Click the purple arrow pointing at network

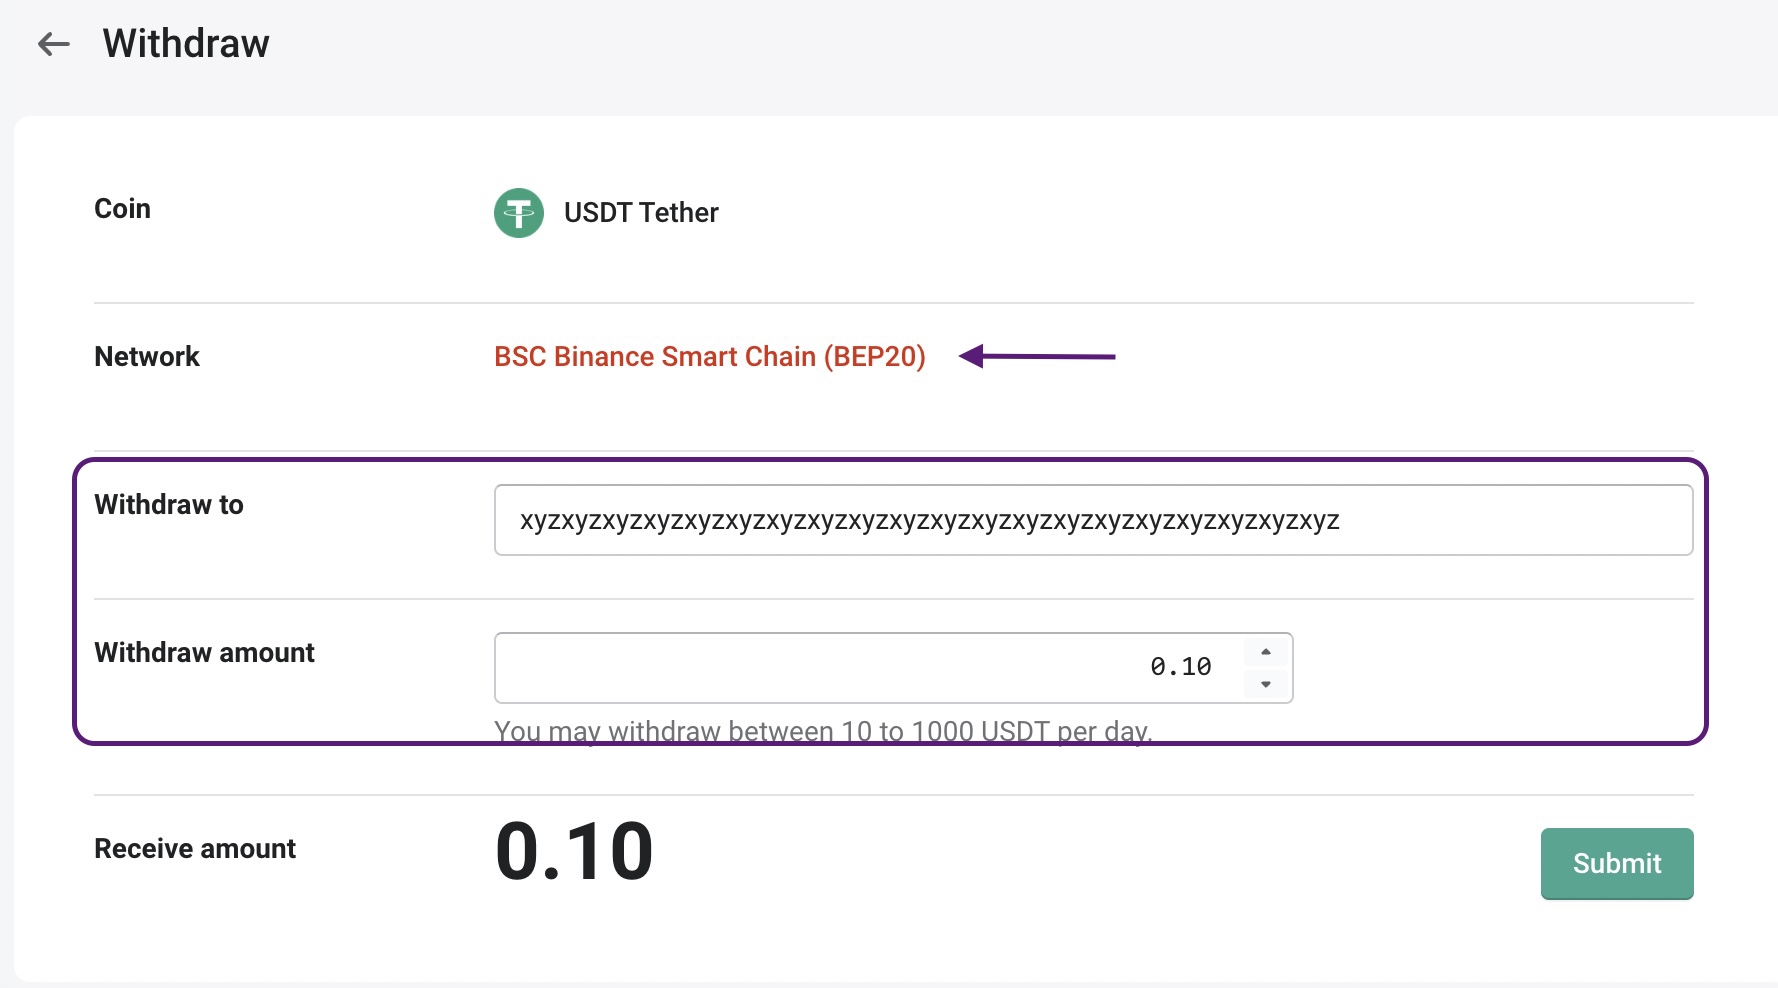(1037, 356)
